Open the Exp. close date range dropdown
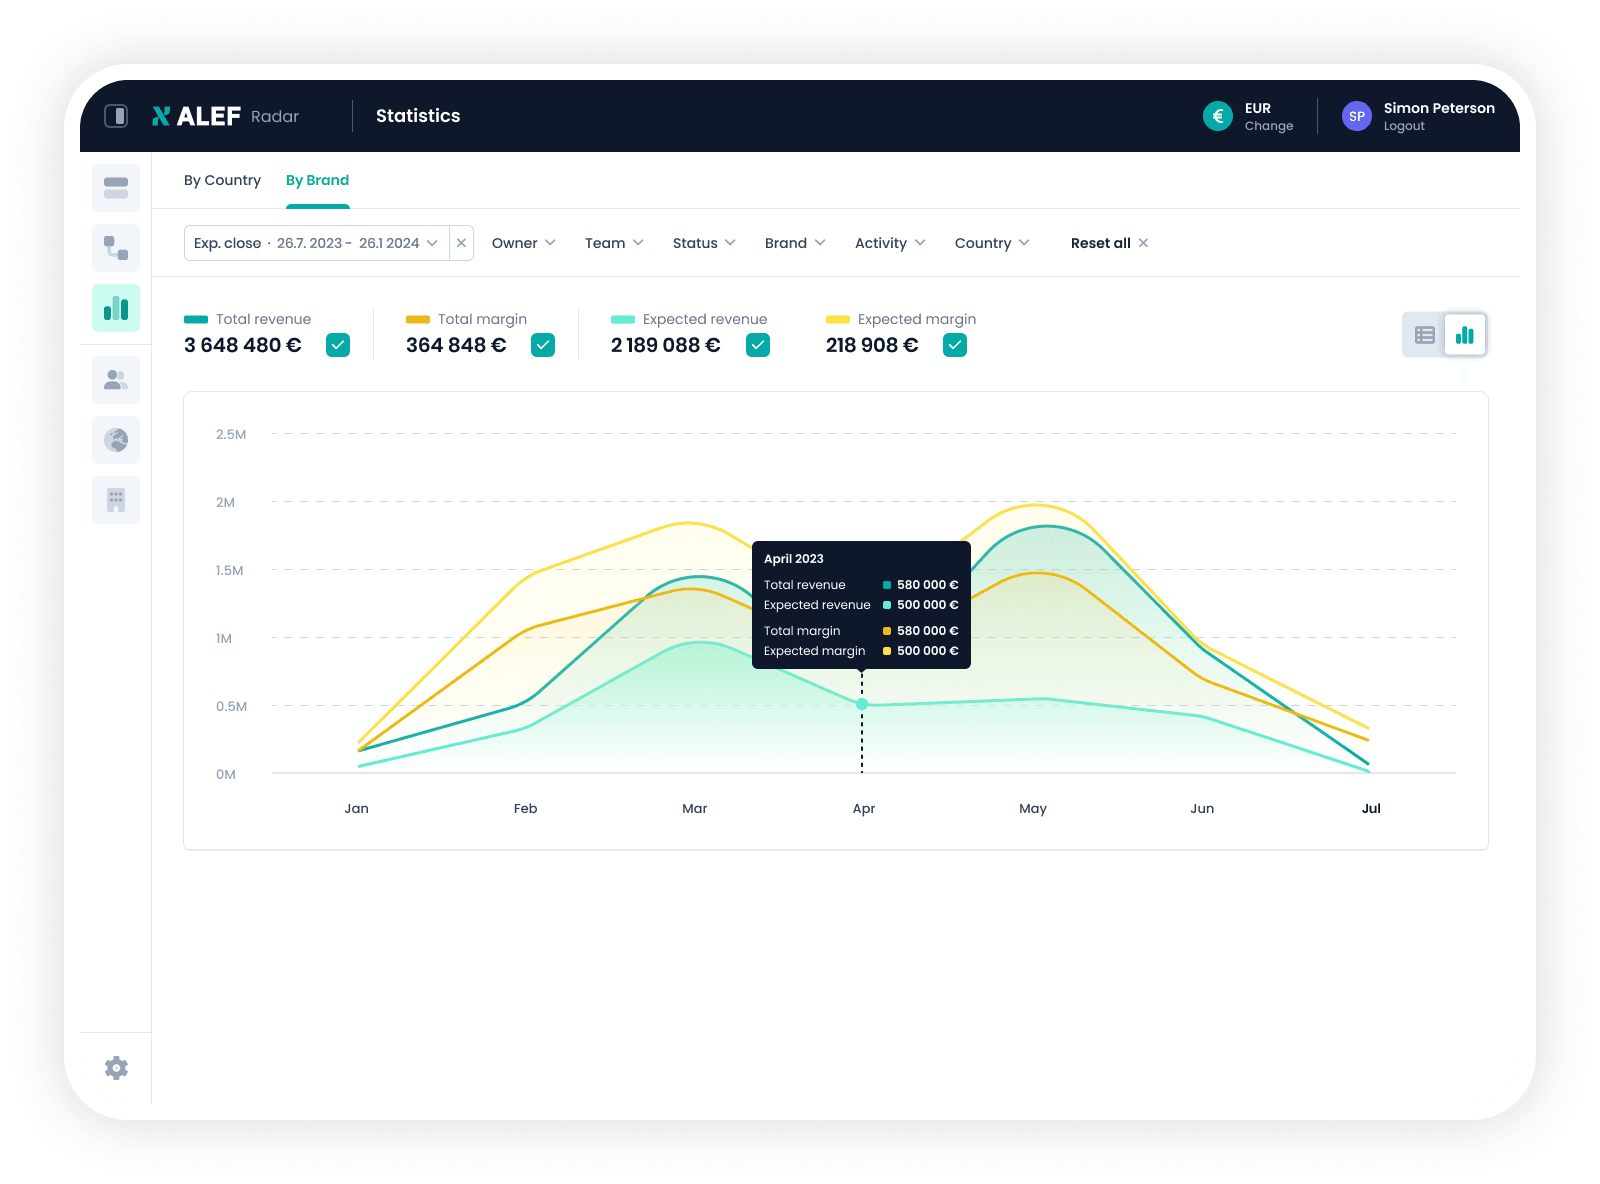The width and height of the screenshot is (1600, 1184). click(x=316, y=243)
